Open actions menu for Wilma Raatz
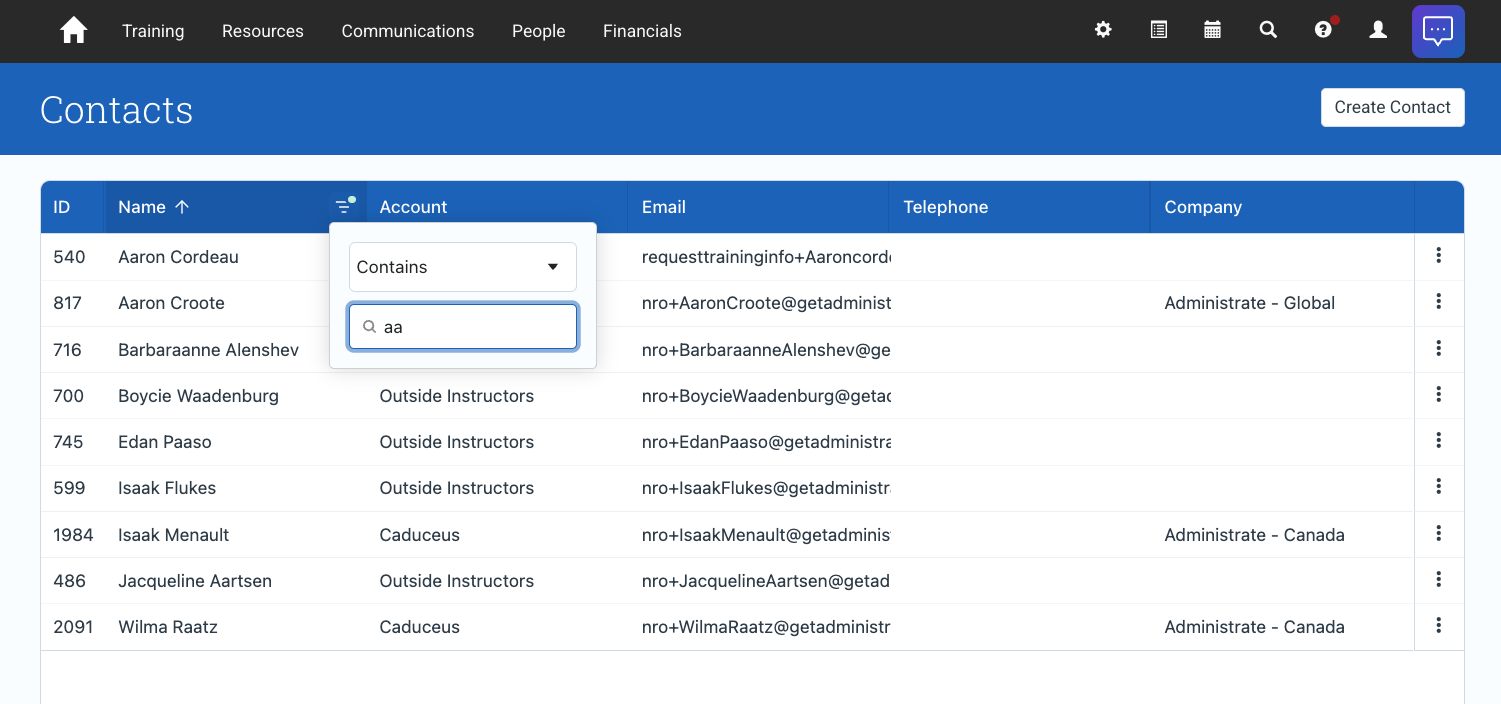This screenshot has width=1501, height=704. 1439,626
